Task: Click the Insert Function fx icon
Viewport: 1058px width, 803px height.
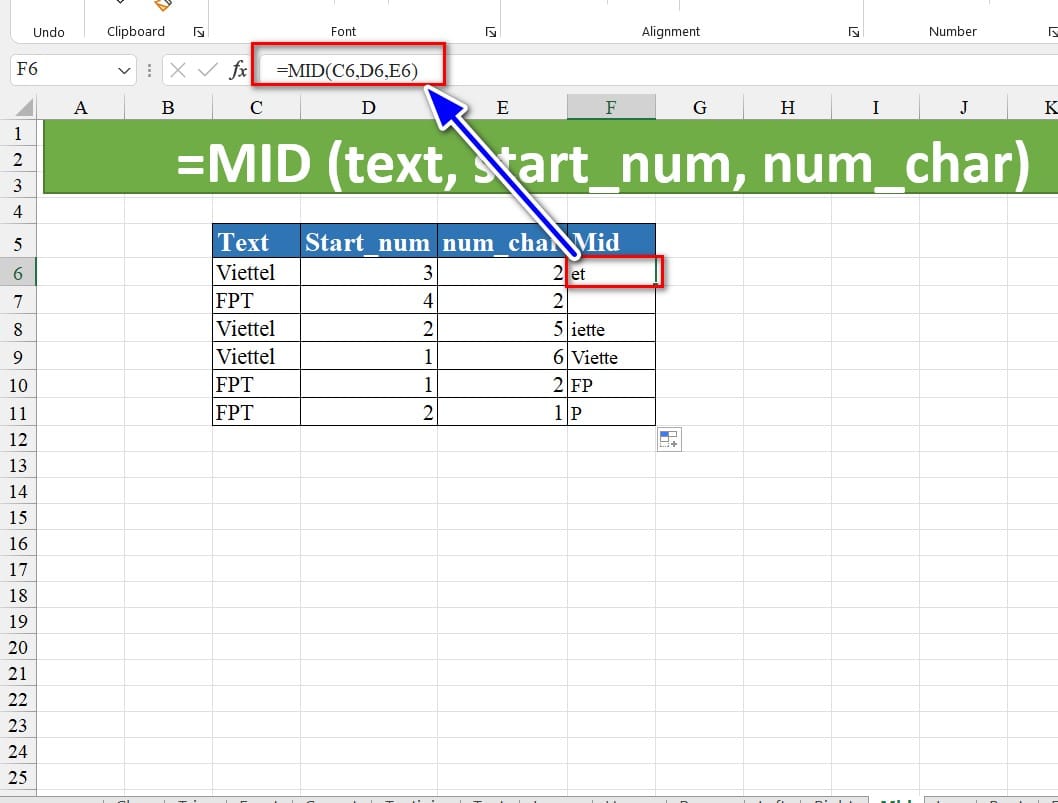Action: (239, 70)
